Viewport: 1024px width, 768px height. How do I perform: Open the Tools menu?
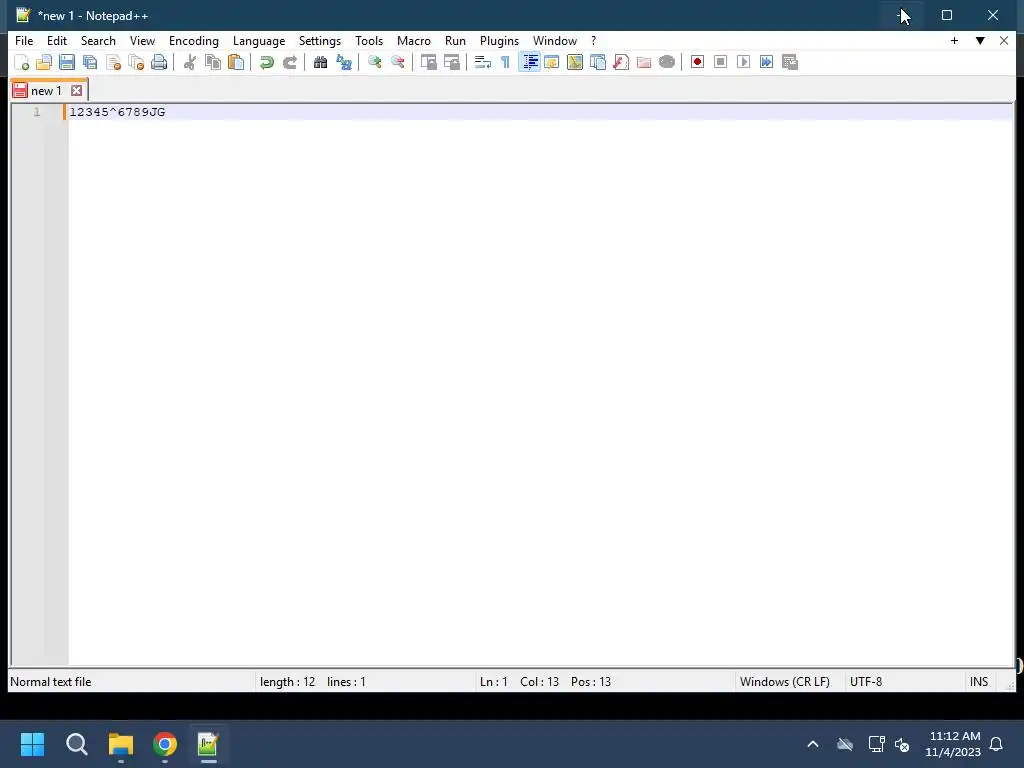369,40
